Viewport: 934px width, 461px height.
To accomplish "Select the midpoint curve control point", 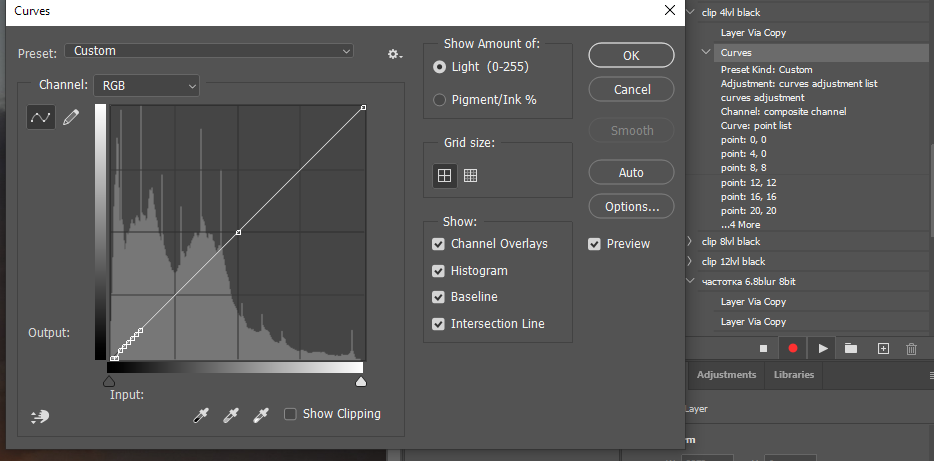I will tap(238, 232).
